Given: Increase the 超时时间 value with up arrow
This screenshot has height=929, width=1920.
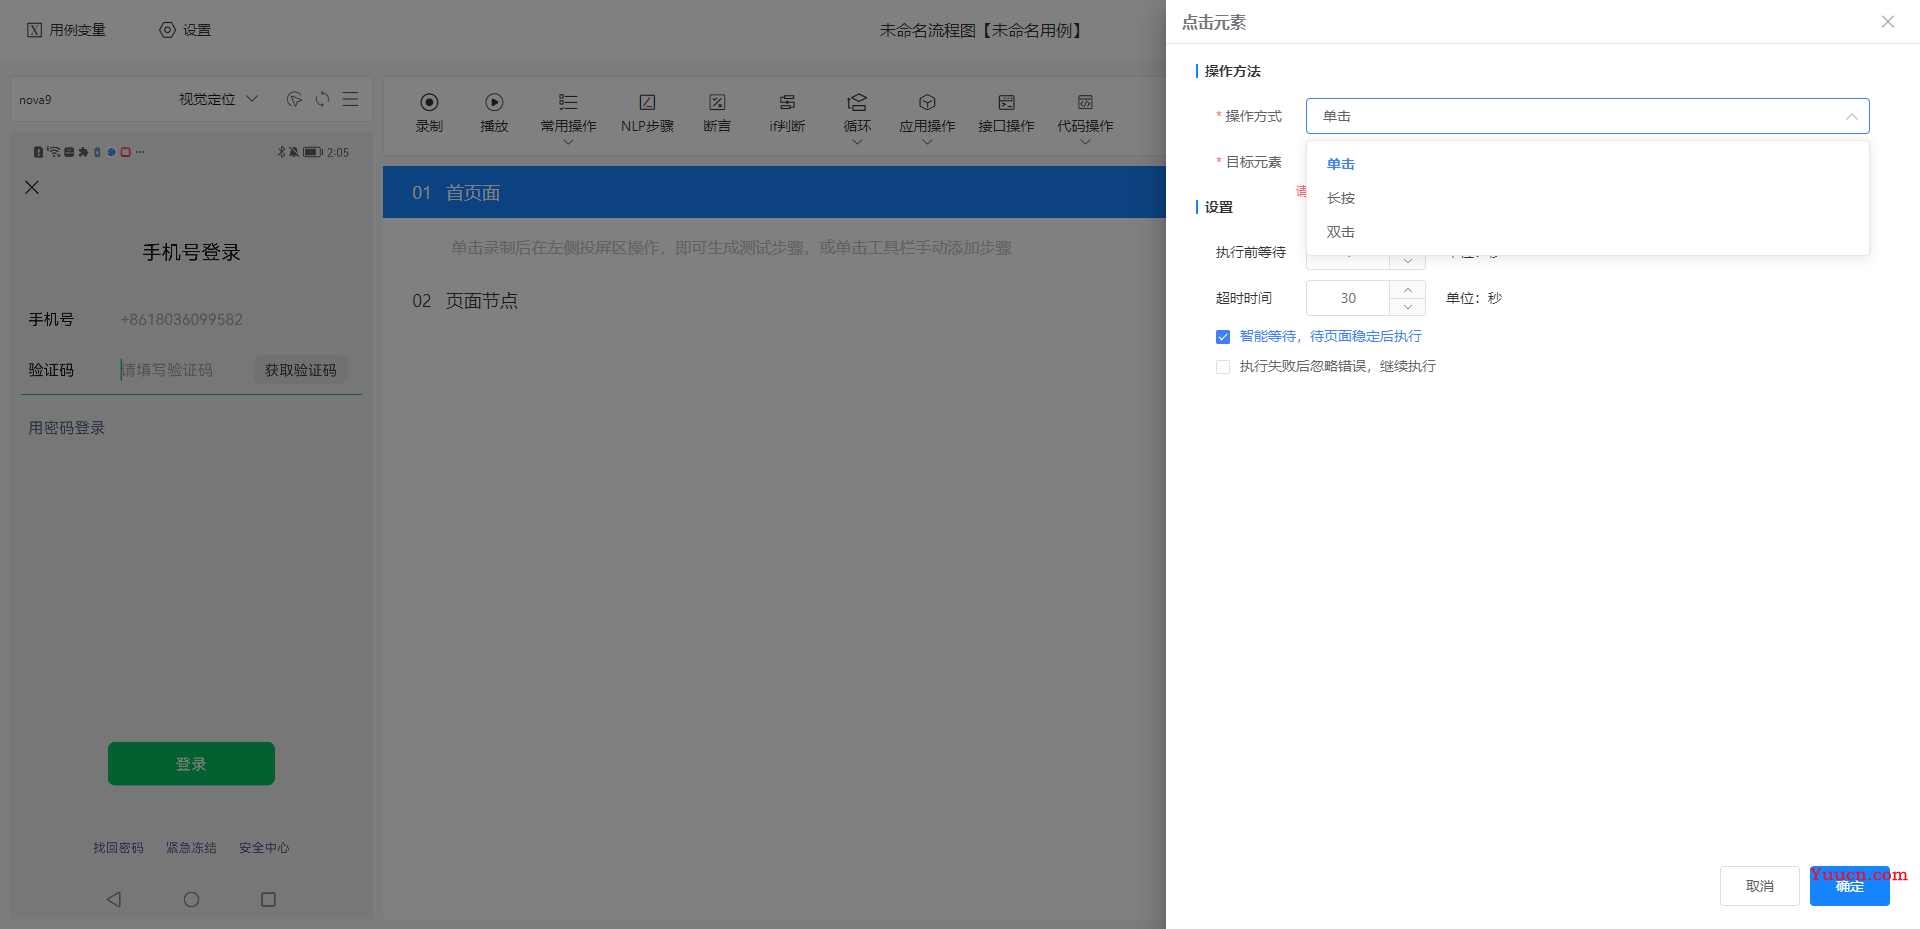Looking at the screenshot, I should (1407, 290).
